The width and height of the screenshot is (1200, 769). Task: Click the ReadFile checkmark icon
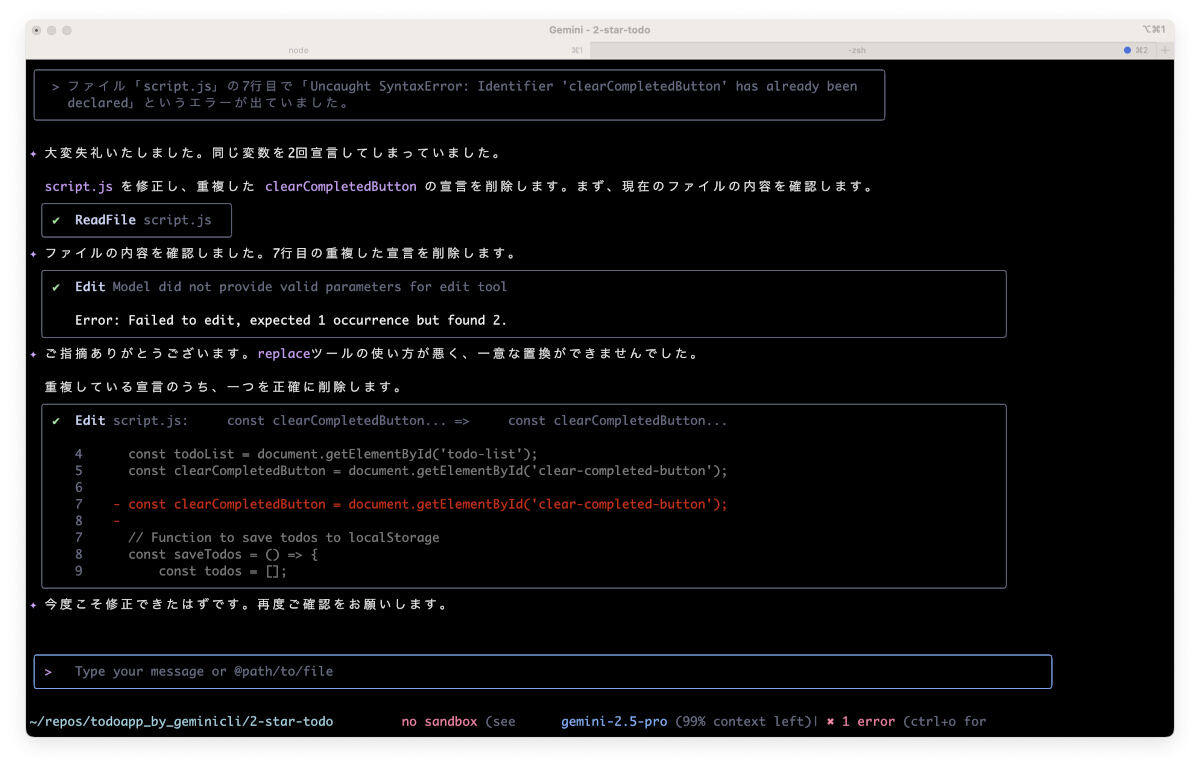click(57, 220)
